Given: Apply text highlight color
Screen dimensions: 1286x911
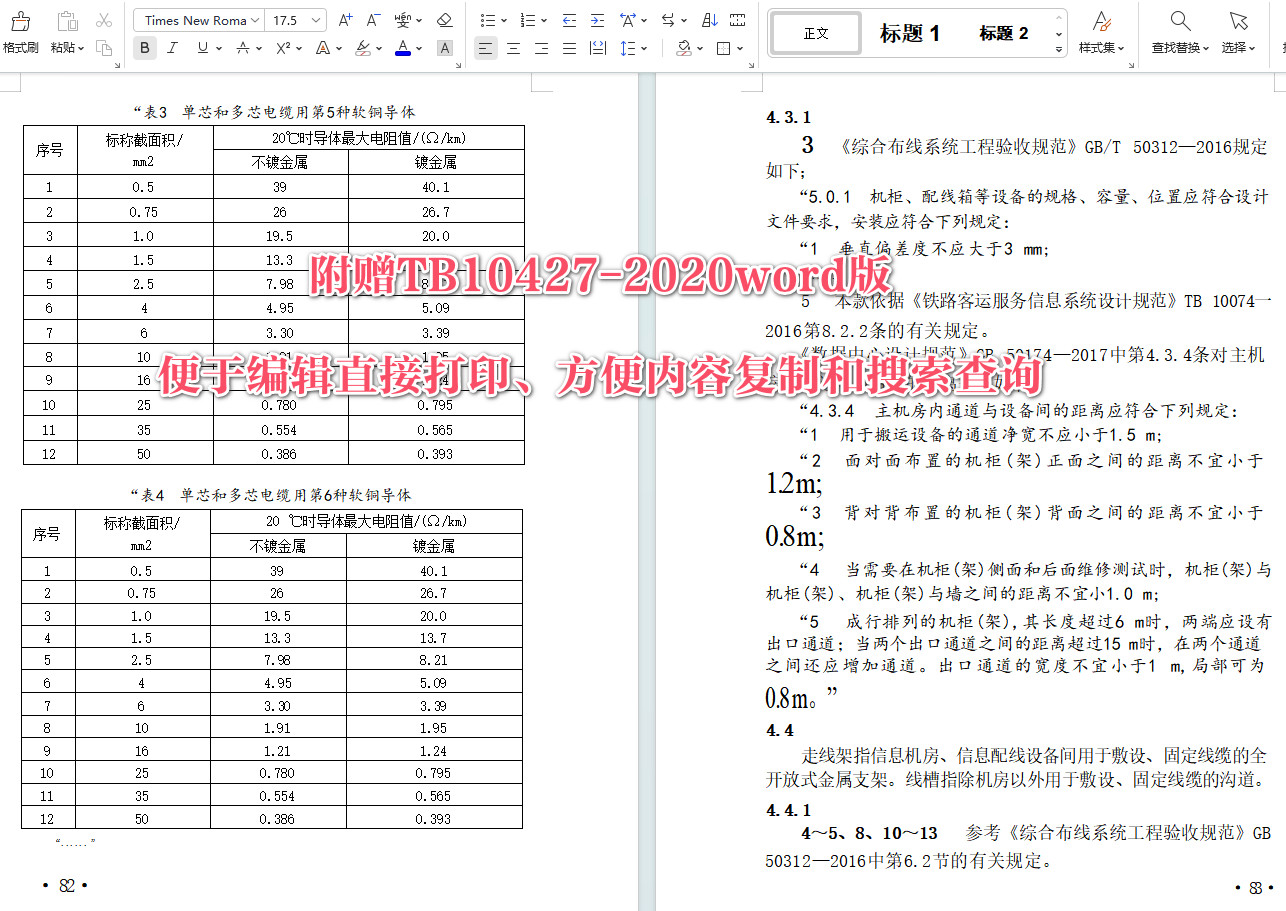Looking at the screenshot, I should click(x=363, y=47).
